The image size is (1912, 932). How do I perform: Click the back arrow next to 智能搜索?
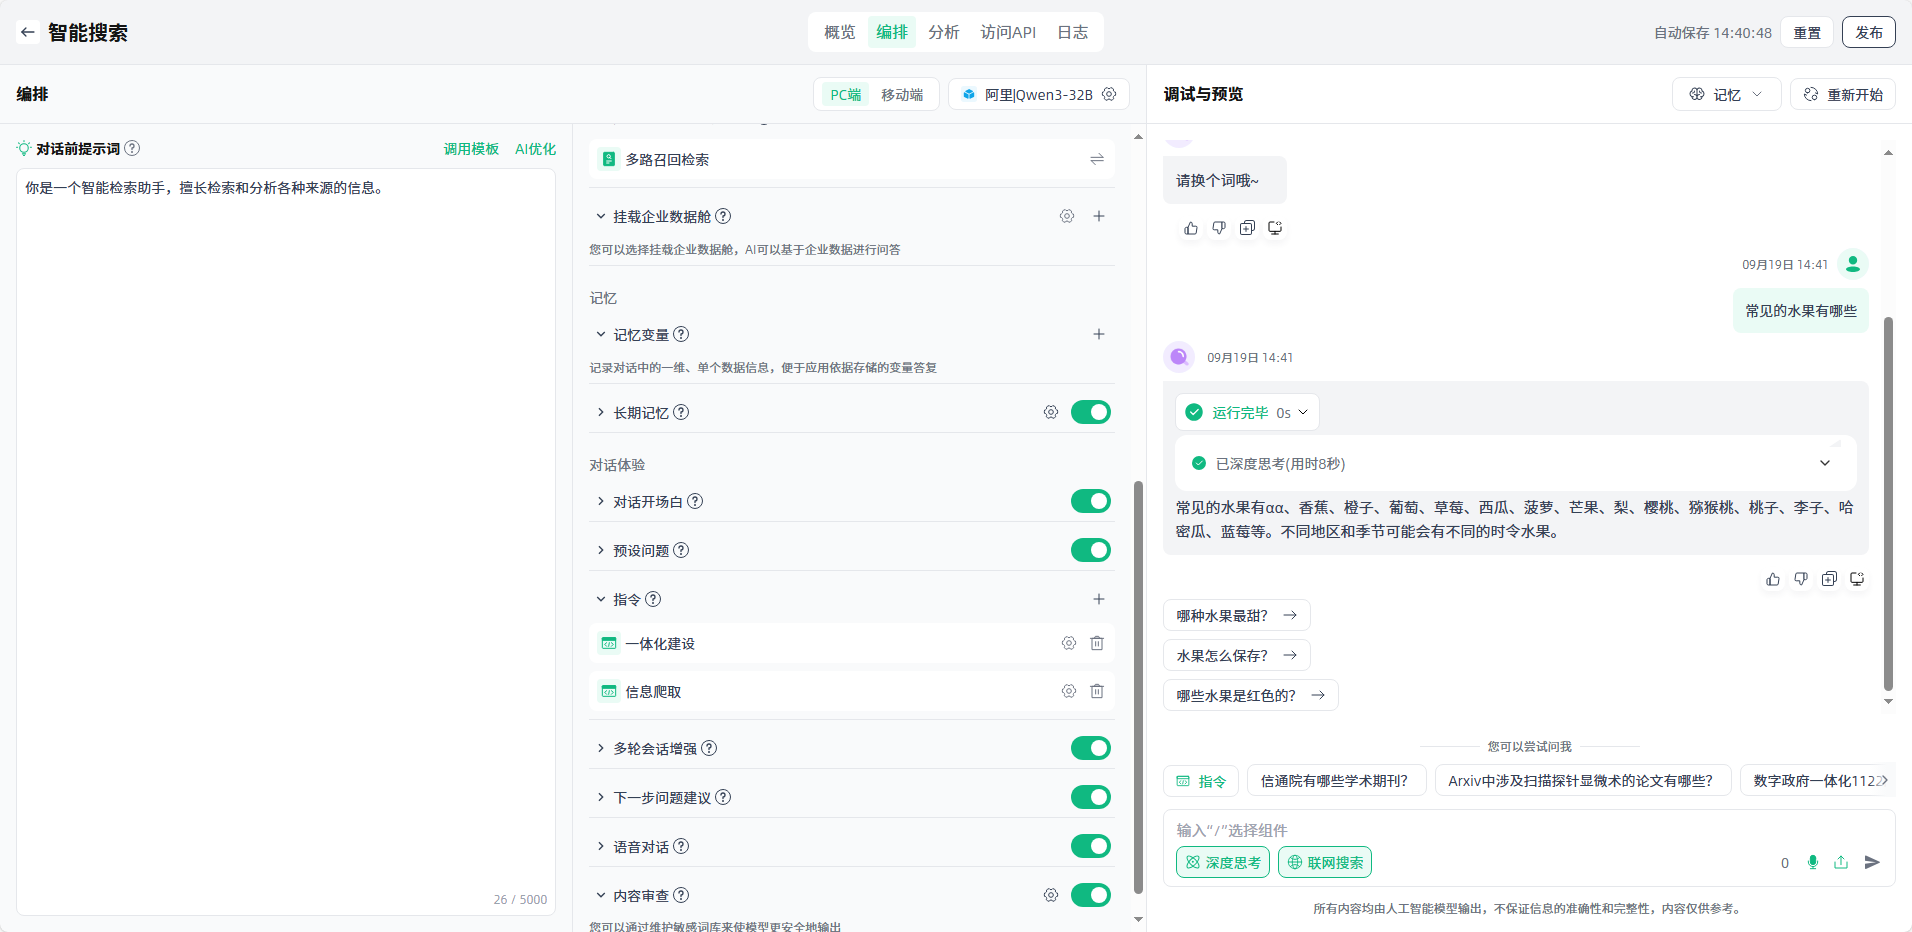pos(27,32)
